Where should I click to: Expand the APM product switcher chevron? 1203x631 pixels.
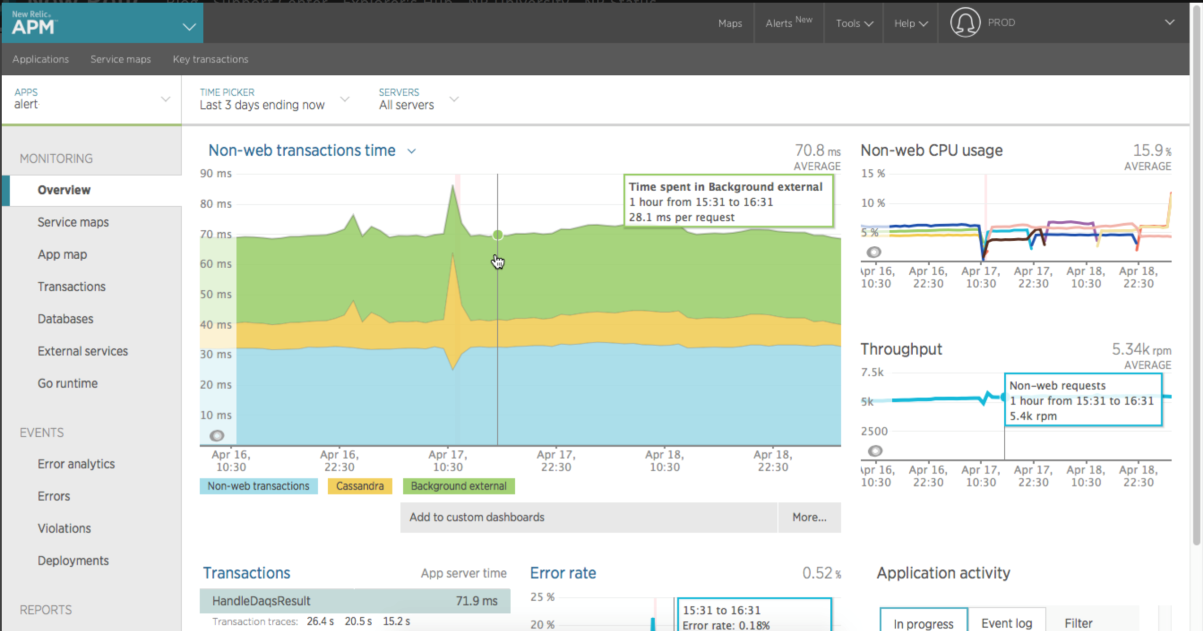pyautogui.click(x=189, y=26)
